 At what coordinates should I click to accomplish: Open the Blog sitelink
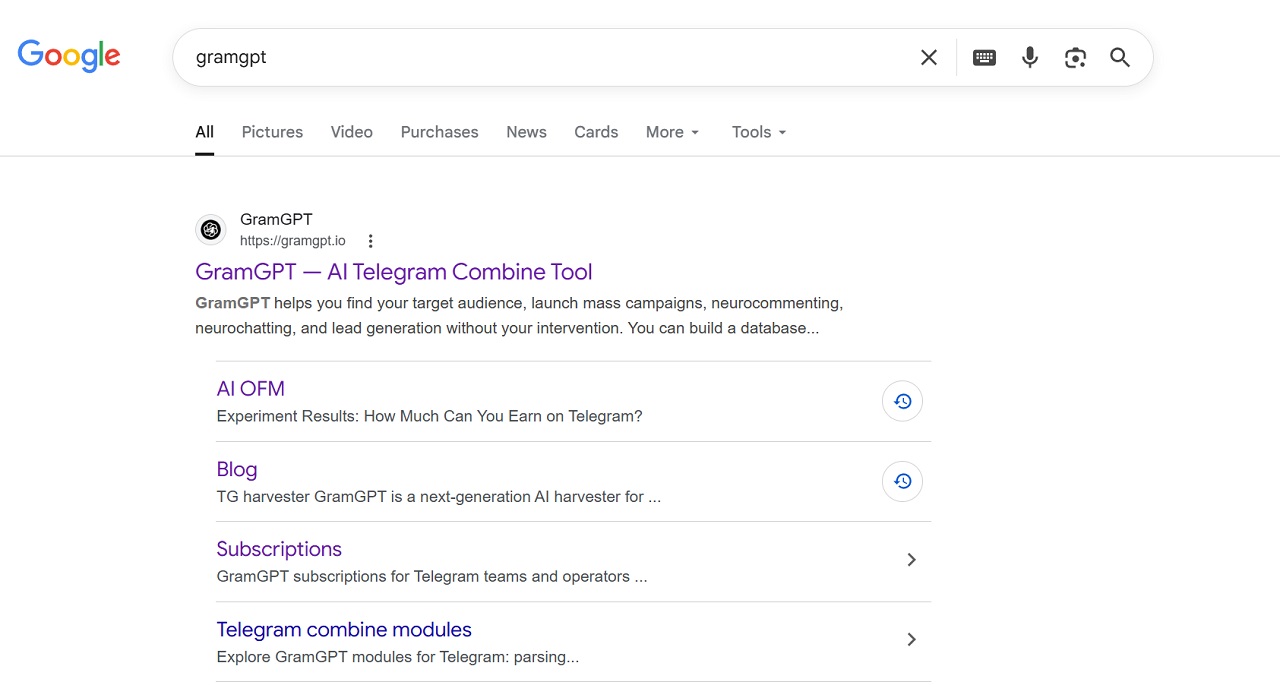237,469
